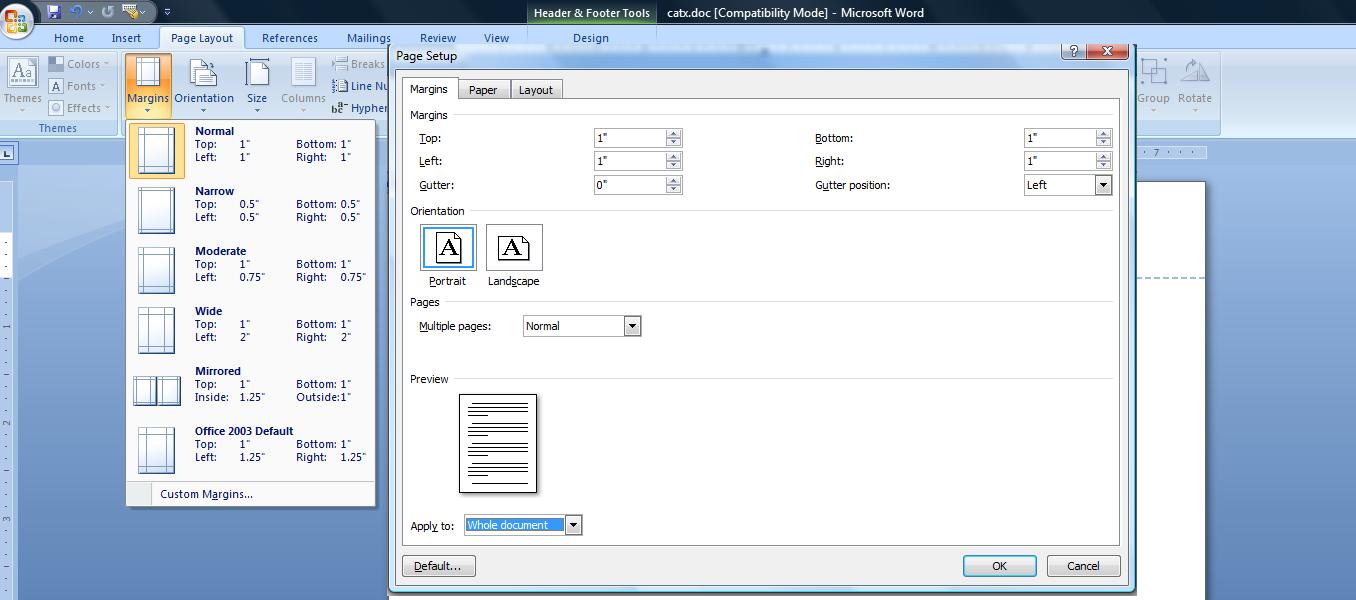Image resolution: width=1356 pixels, height=600 pixels.
Task: Select the Mirrored margins preset
Action: click(251, 390)
